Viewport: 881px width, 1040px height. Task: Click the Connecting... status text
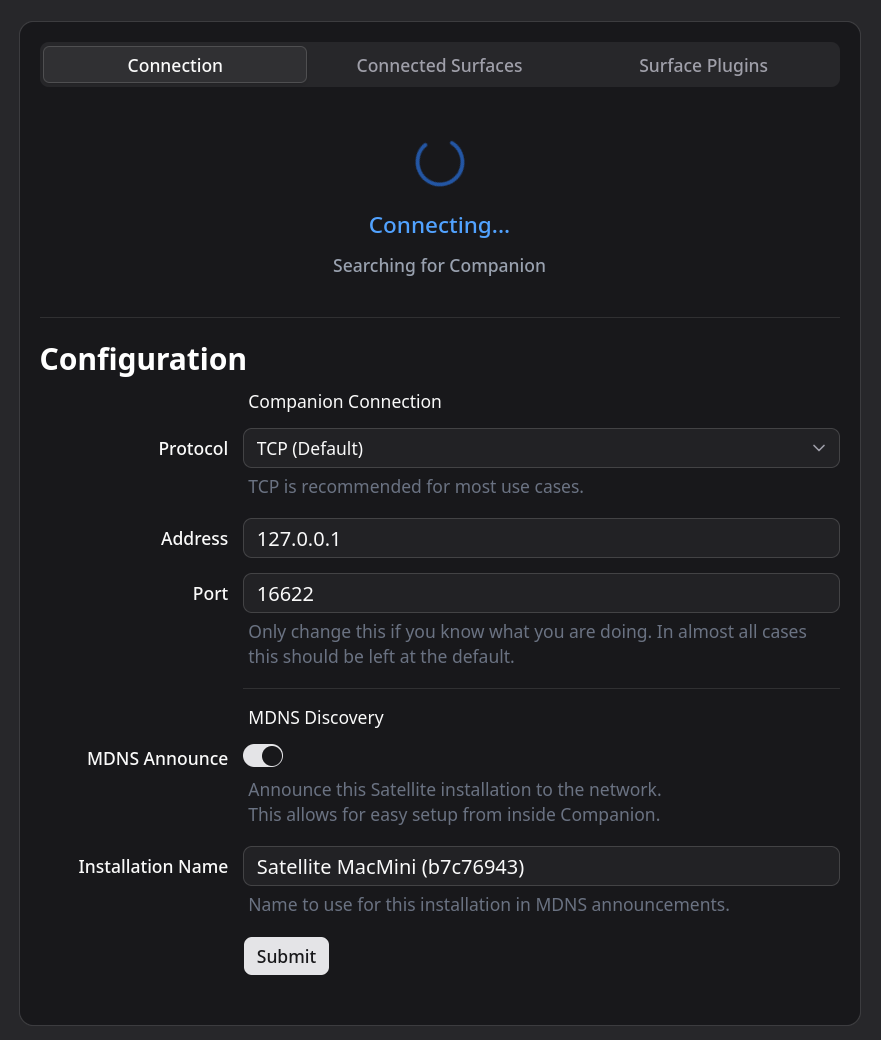coord(439,225)
